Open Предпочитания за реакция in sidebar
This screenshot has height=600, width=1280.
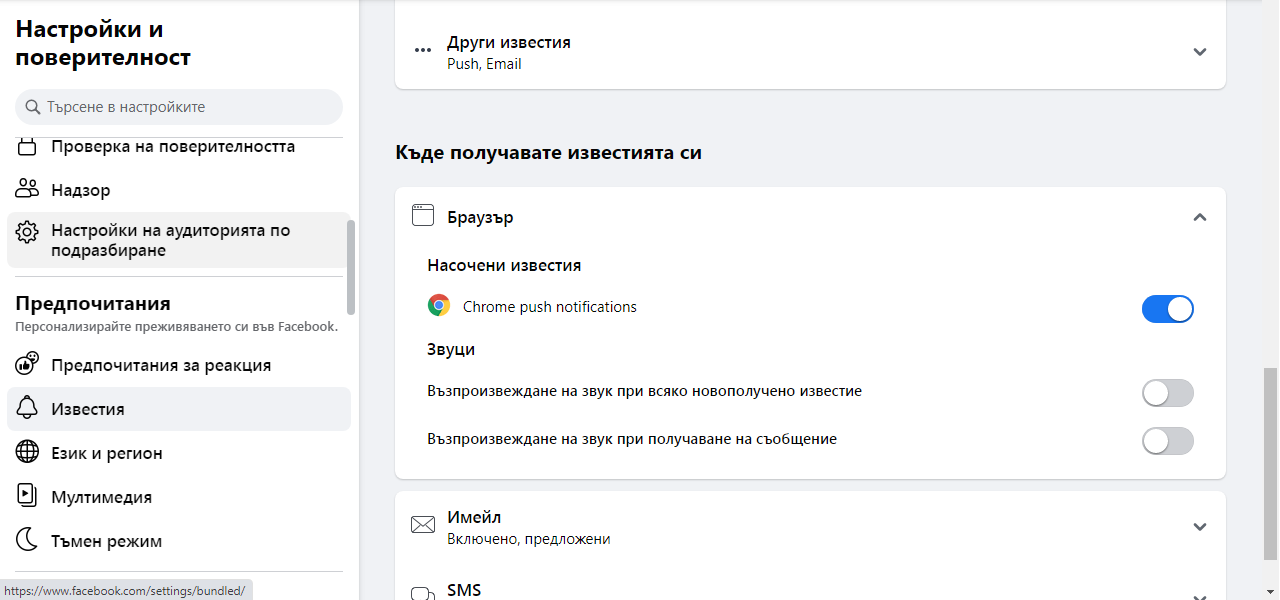tap(161, 365)
